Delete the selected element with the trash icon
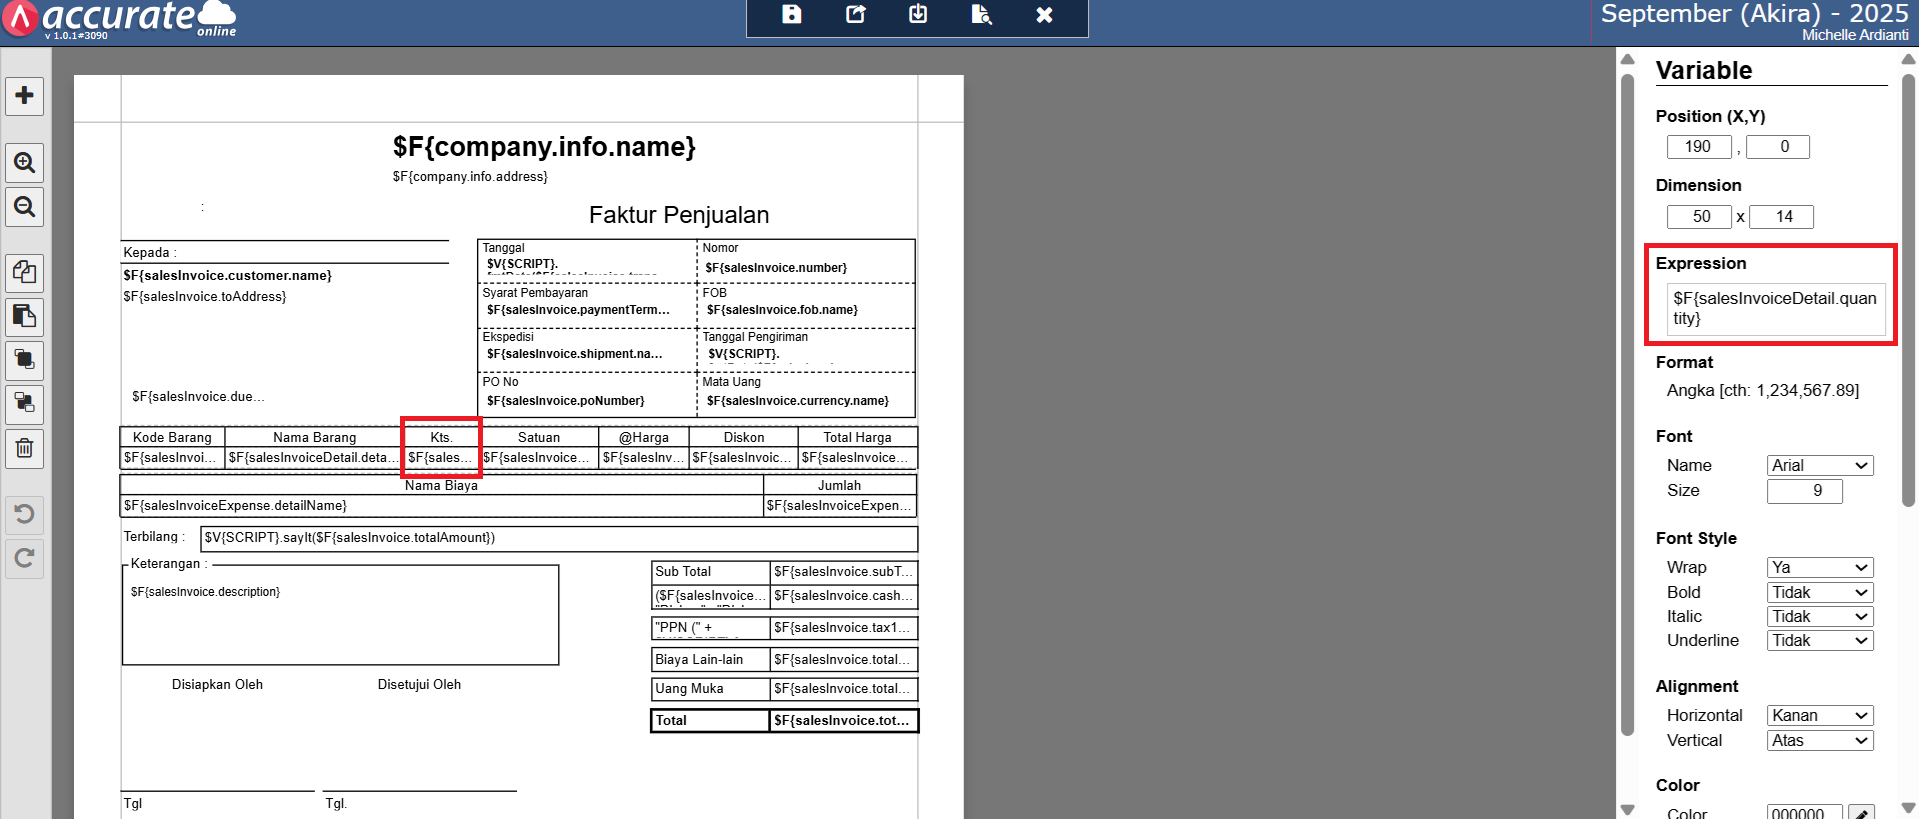The height and width of the screenshot is (819, 1919). pos(24,448)
